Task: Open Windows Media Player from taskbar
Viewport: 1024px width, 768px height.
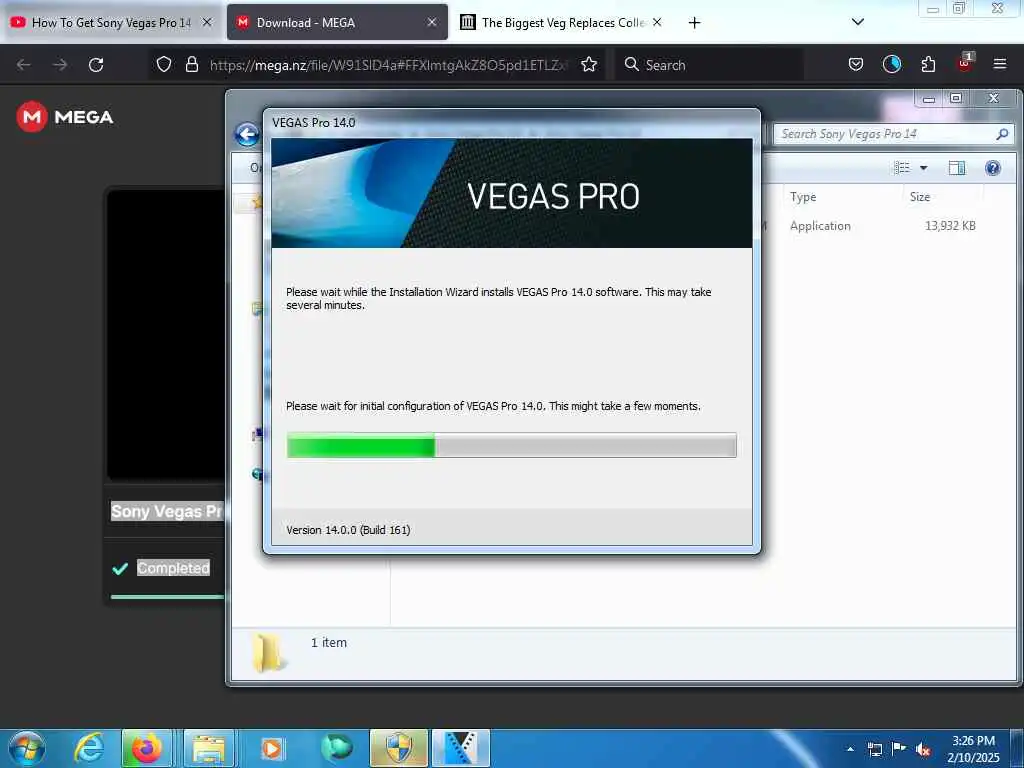Action: pyautogui.click(x=272, y=748)
